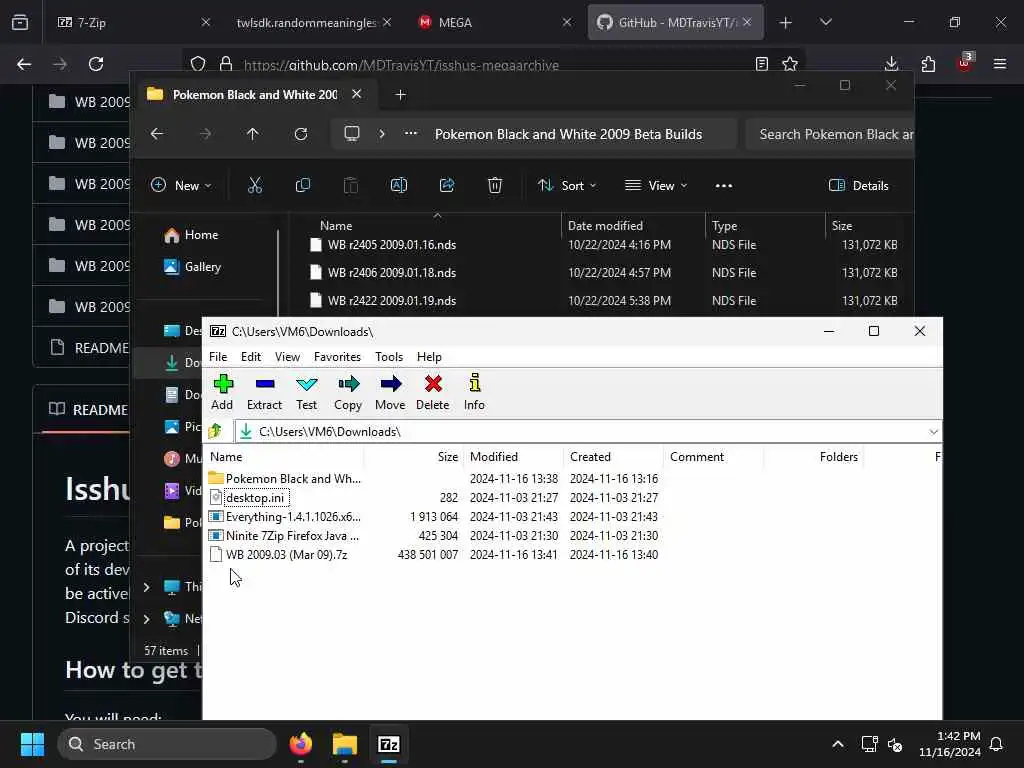This screenshot has width=1024, height=768.
Task: Open the View dropdown in File Explorer
Action: click(x=656, y=185)
